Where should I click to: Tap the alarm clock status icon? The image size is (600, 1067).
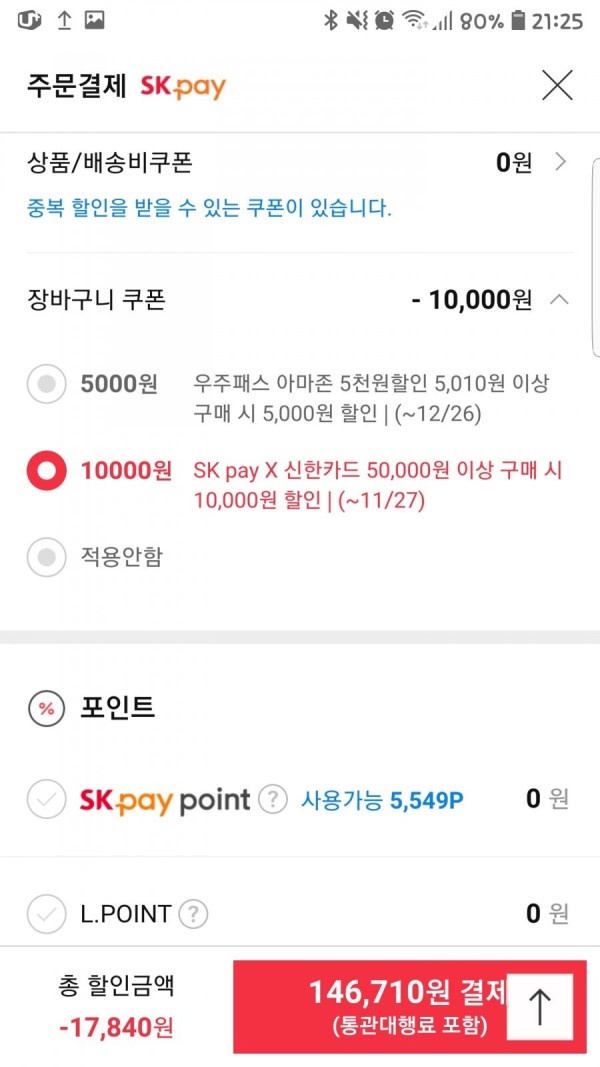tap(384, 20)
